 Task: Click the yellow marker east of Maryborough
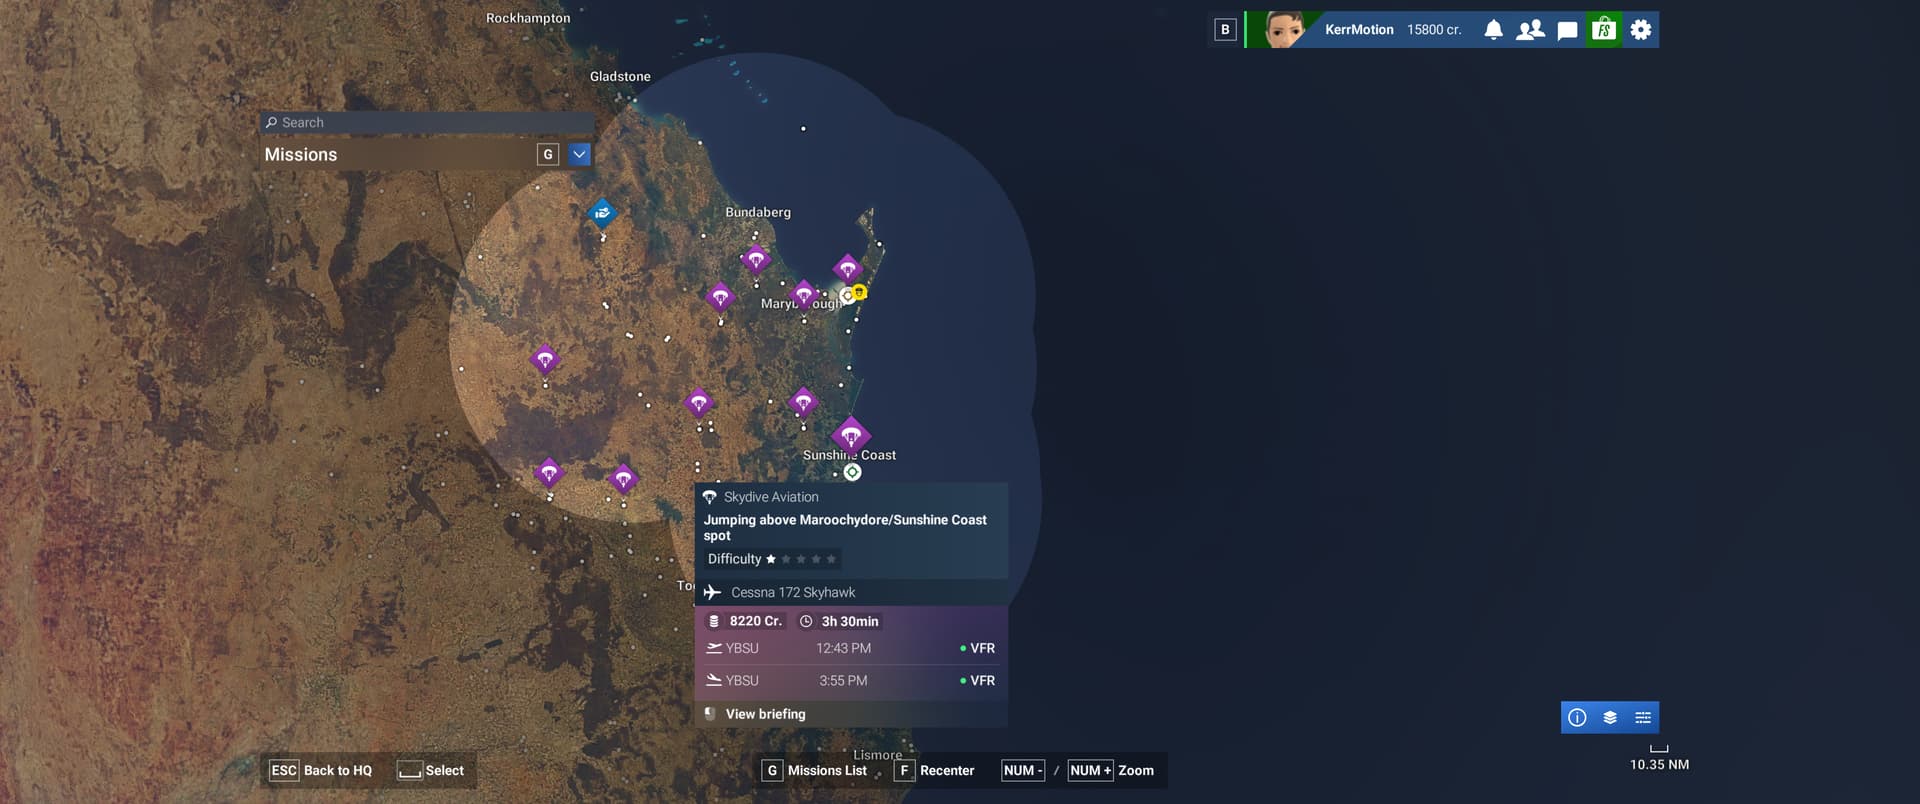tap(859, 292)
